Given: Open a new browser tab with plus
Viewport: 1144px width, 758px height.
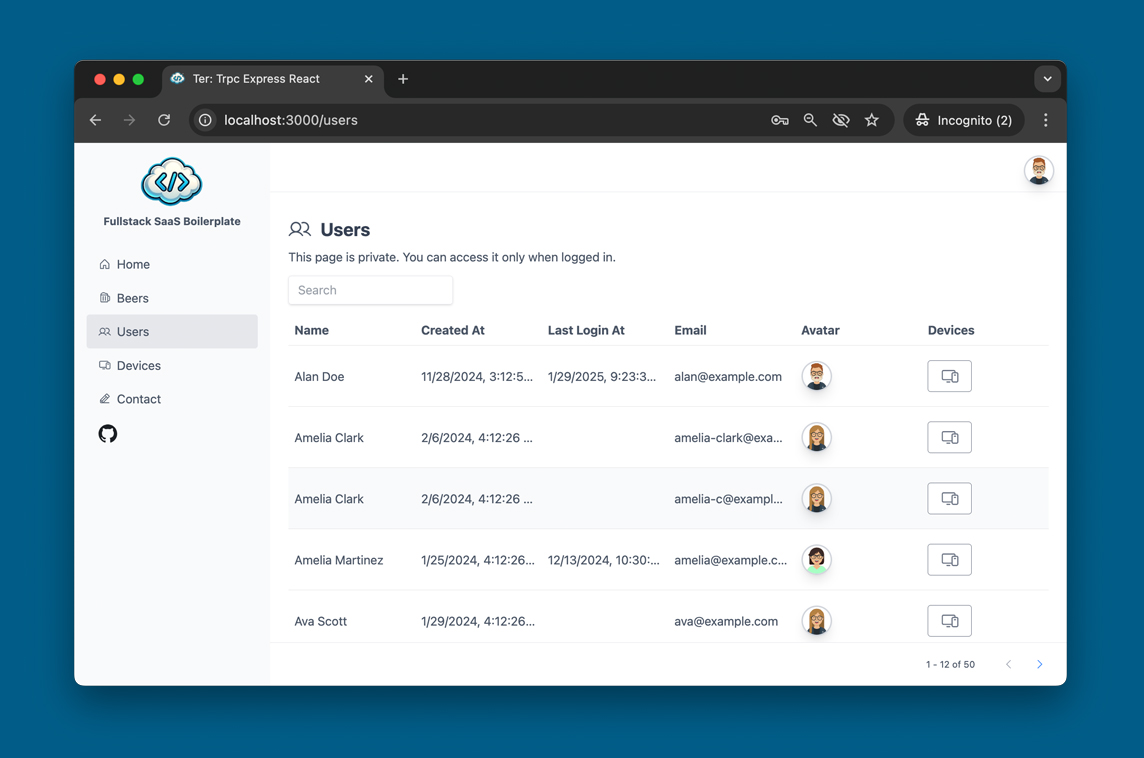Looking at the screenshot, I should [403, 79].
